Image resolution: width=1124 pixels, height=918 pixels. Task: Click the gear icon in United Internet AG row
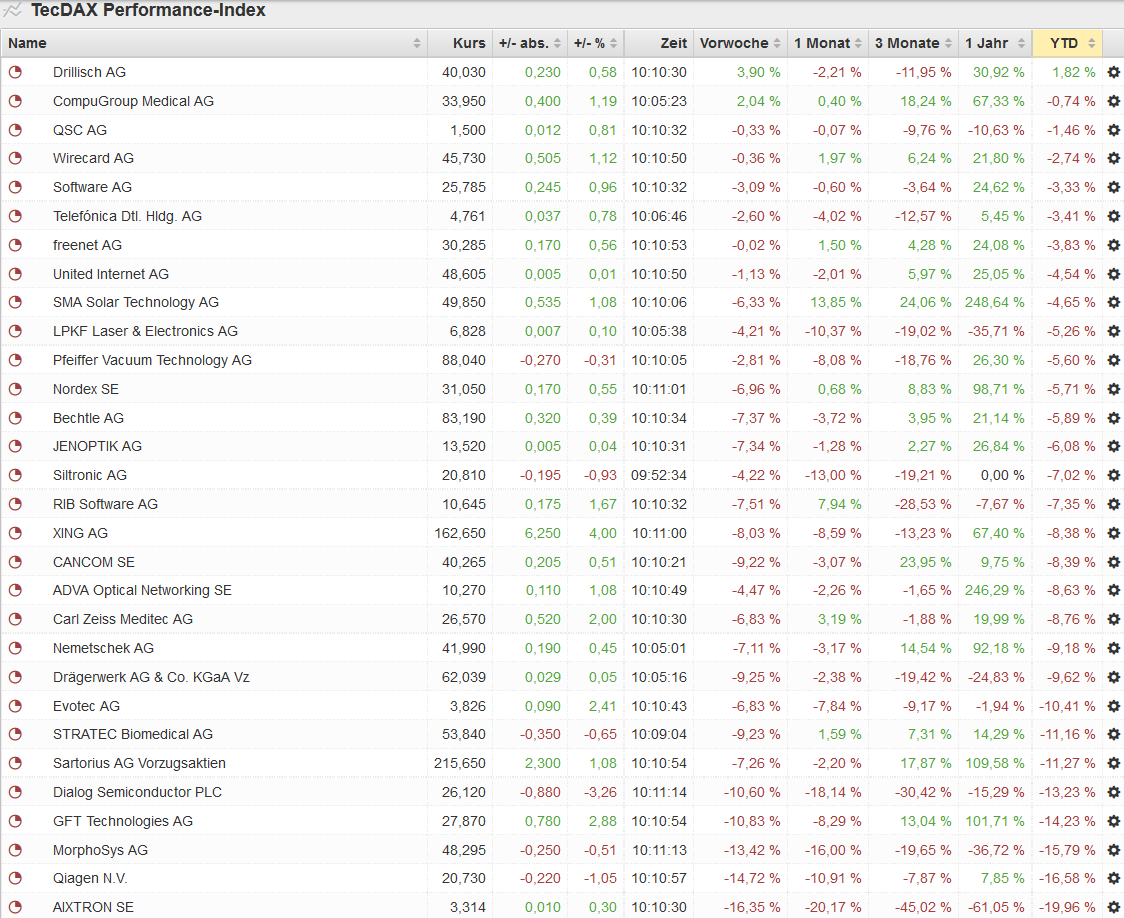pyautogui.click(x=1113, y=274)
